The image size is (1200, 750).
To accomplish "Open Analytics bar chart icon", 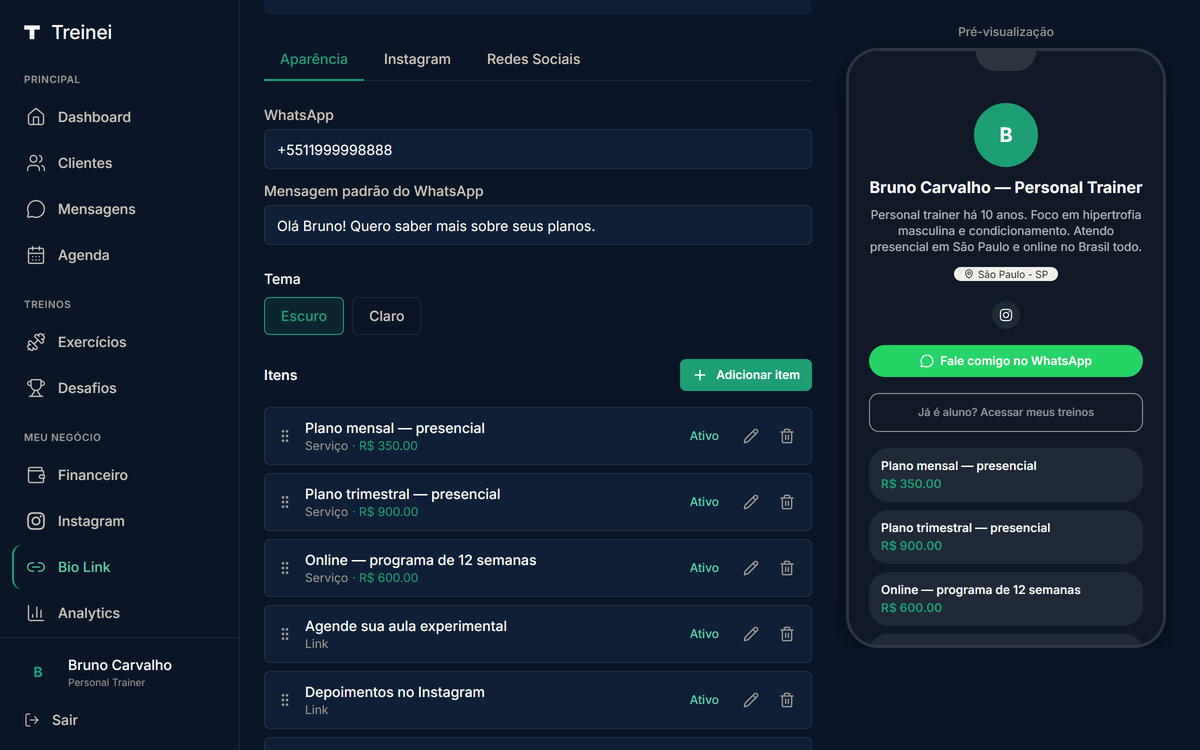I will click(x=36, y=613).
